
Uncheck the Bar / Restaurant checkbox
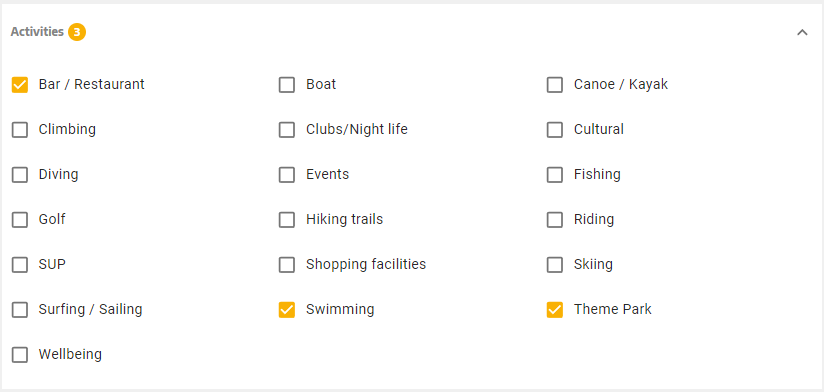[20, 85]
